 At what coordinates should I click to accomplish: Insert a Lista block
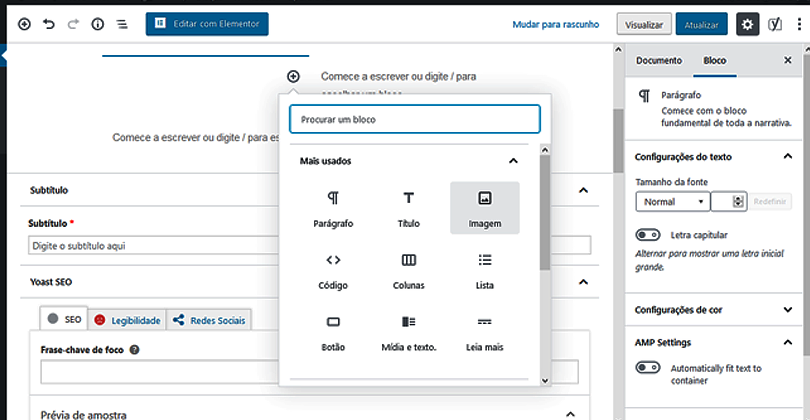click(x=485, y=271)
